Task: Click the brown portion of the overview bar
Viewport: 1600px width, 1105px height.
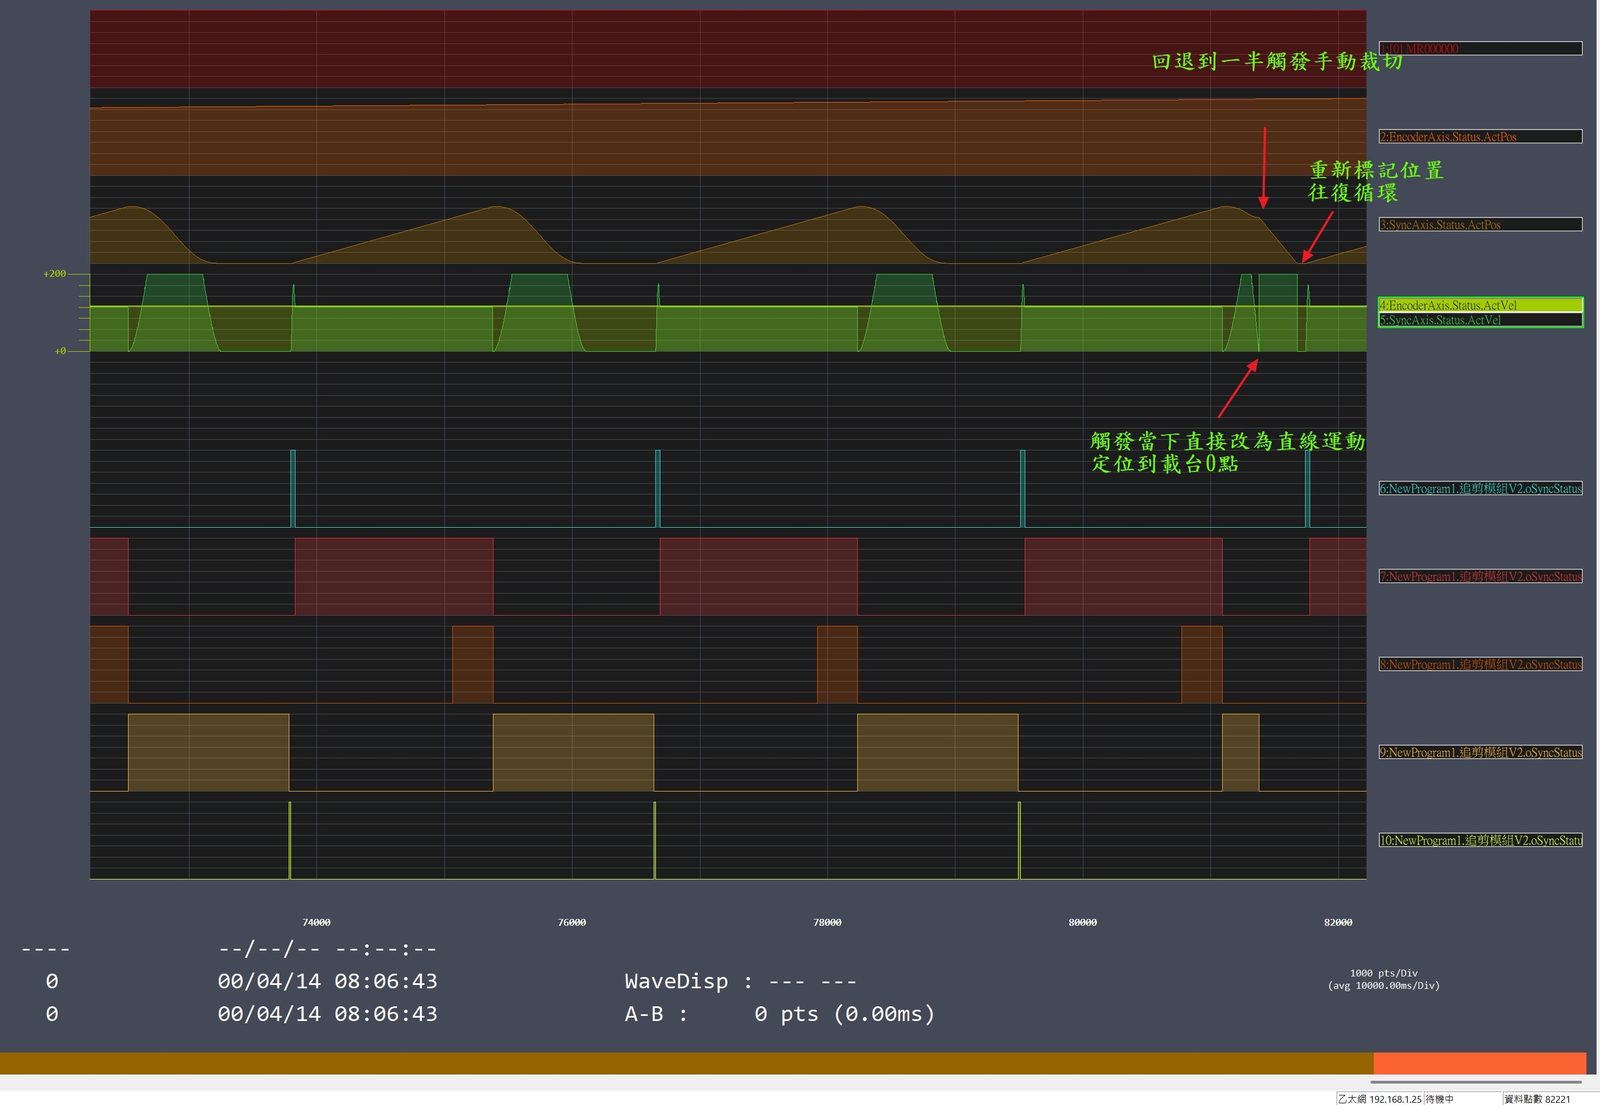Action: (687, 1063)
